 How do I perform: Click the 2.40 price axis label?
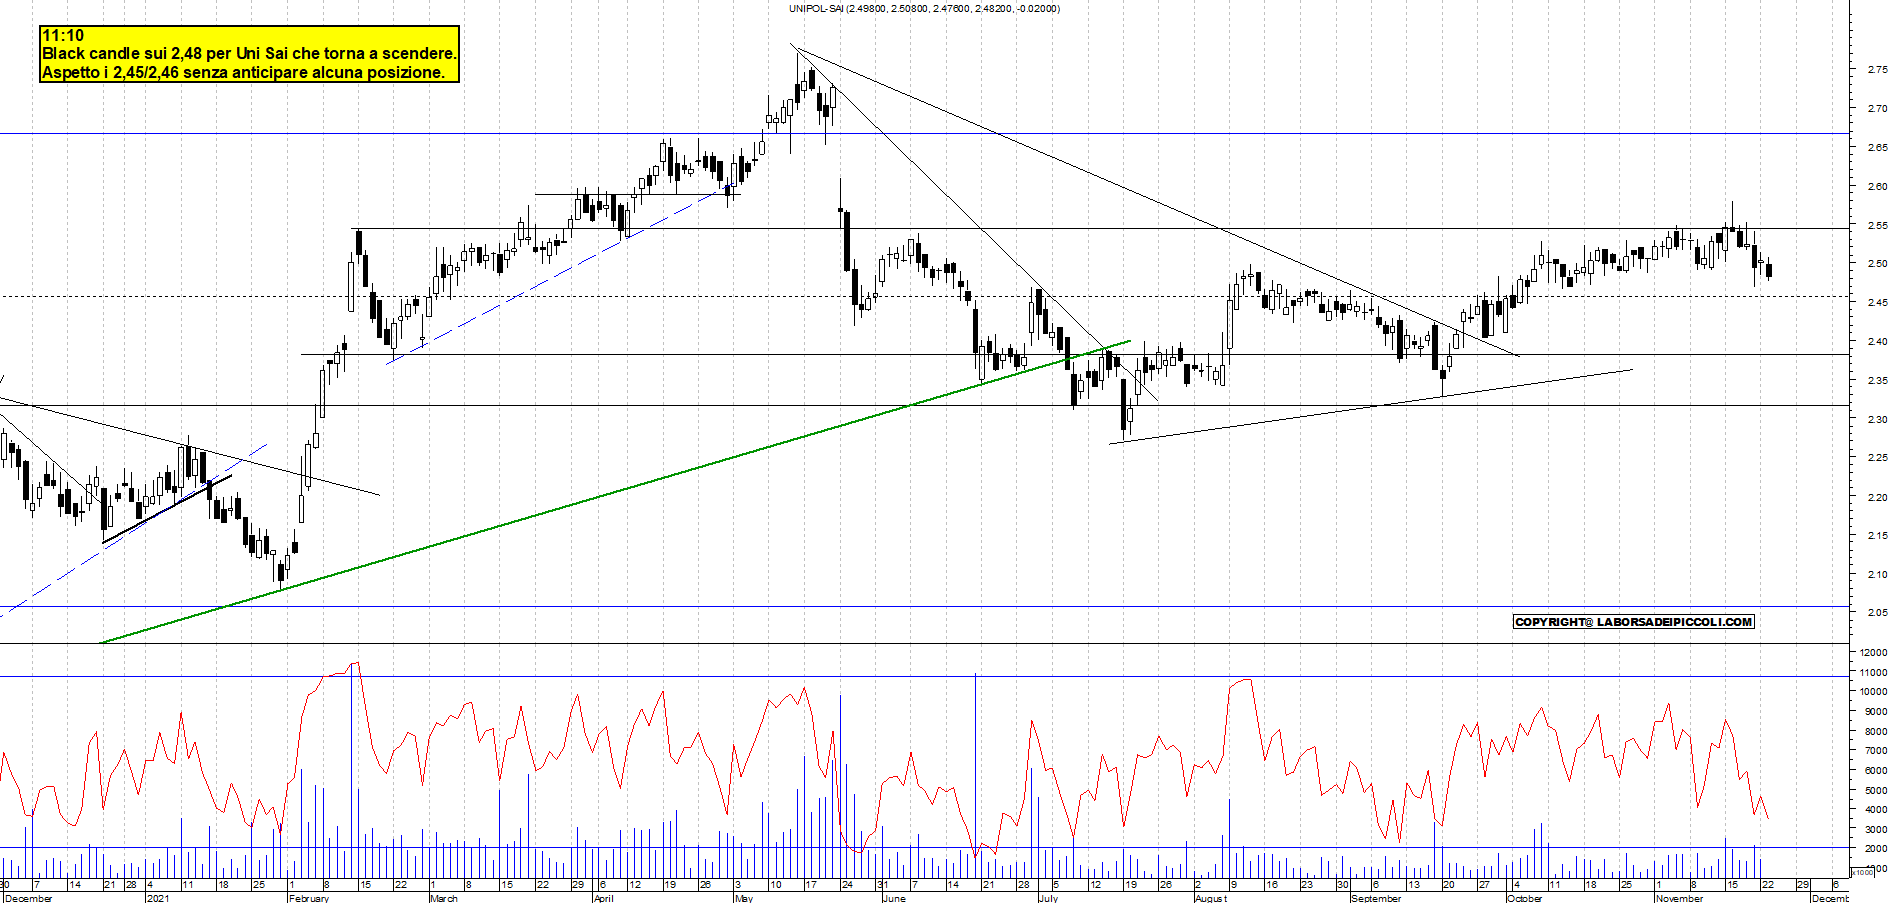(1877, 341)
